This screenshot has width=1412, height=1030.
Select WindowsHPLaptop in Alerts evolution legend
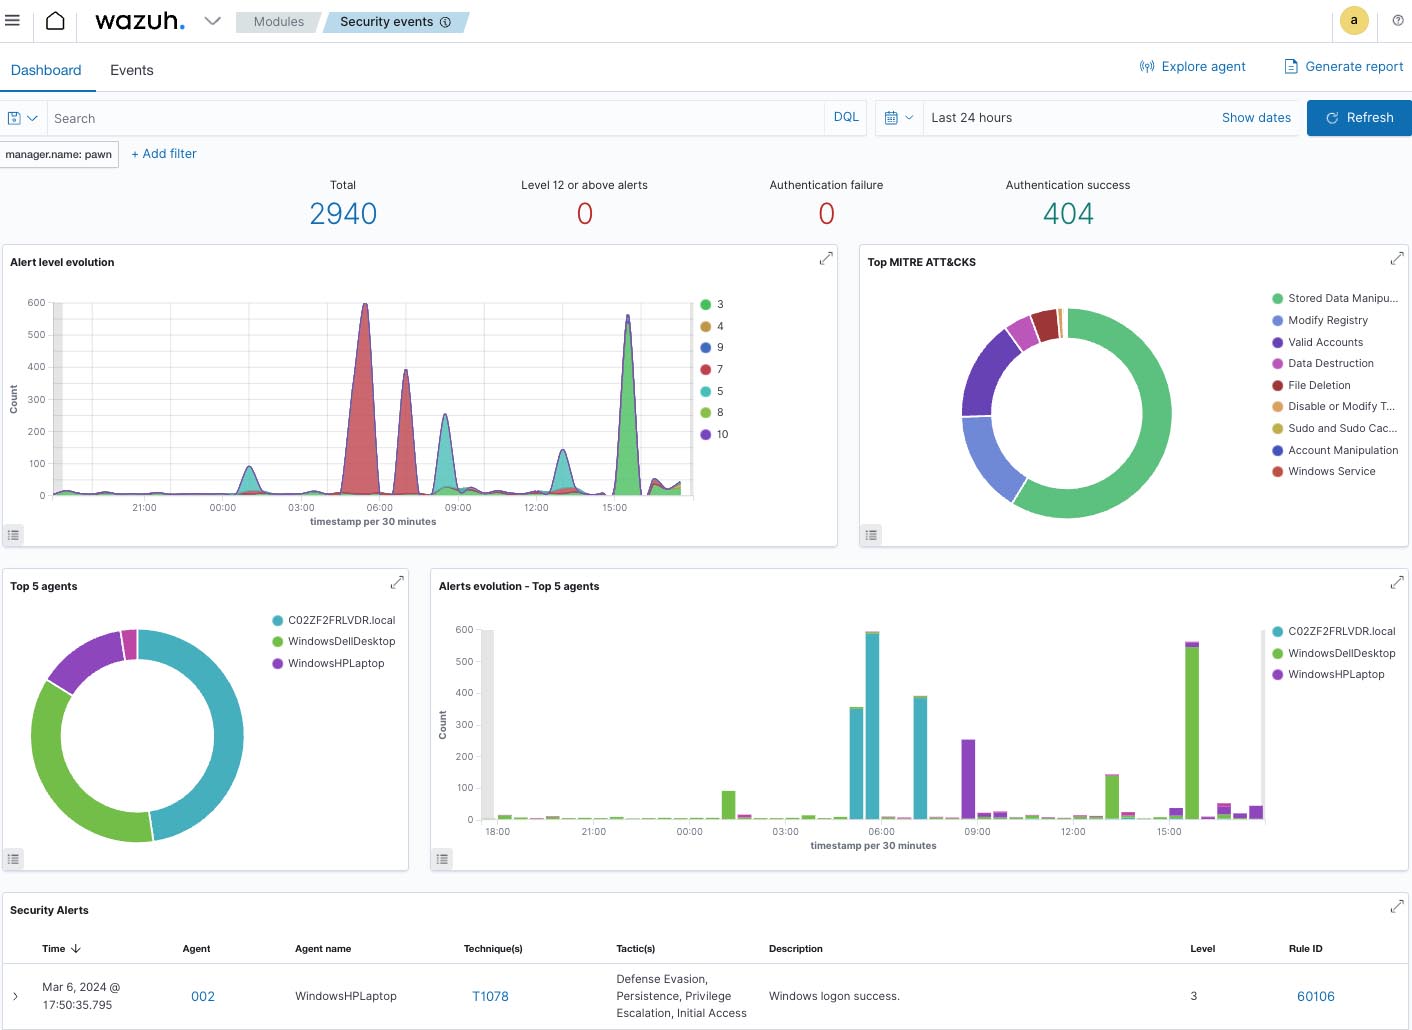1329,674
